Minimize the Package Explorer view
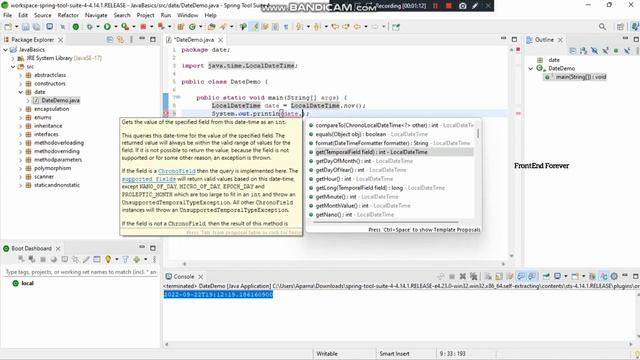The width and height of the screenshot is (640, 360). tap(142, 39)
